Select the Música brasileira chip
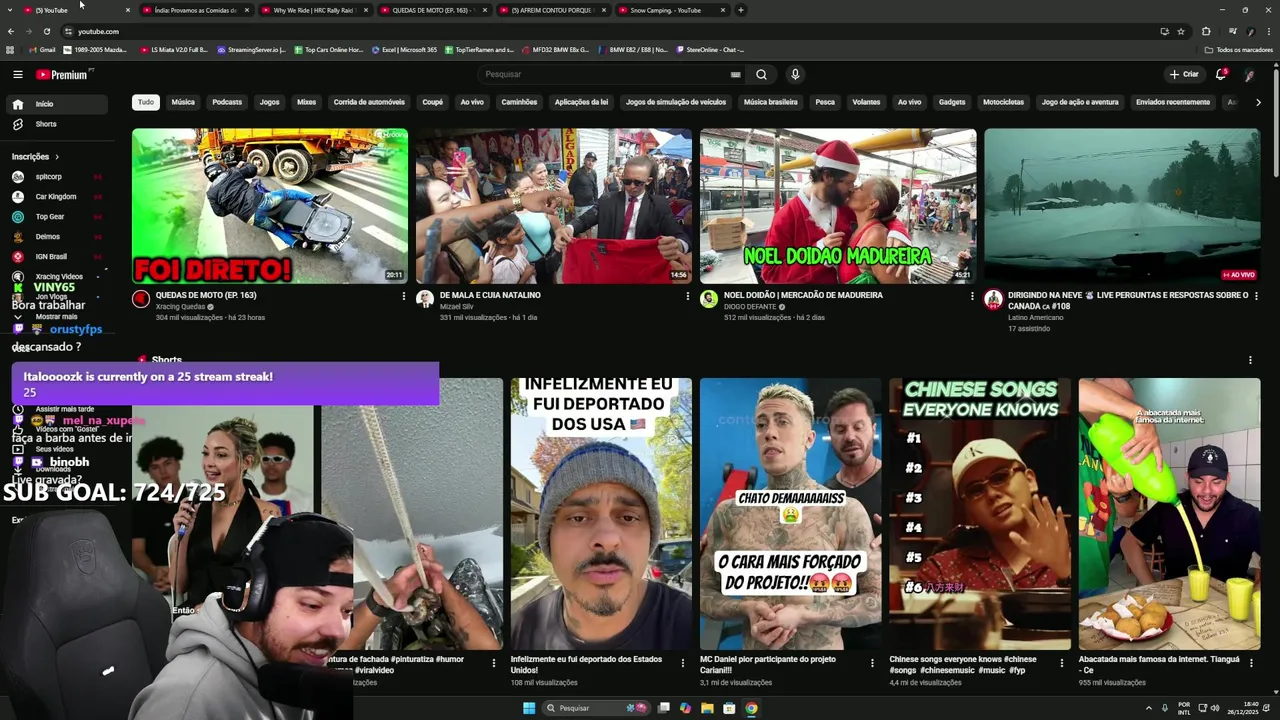Screen dimensions: 1280x720 coord(771,102)
